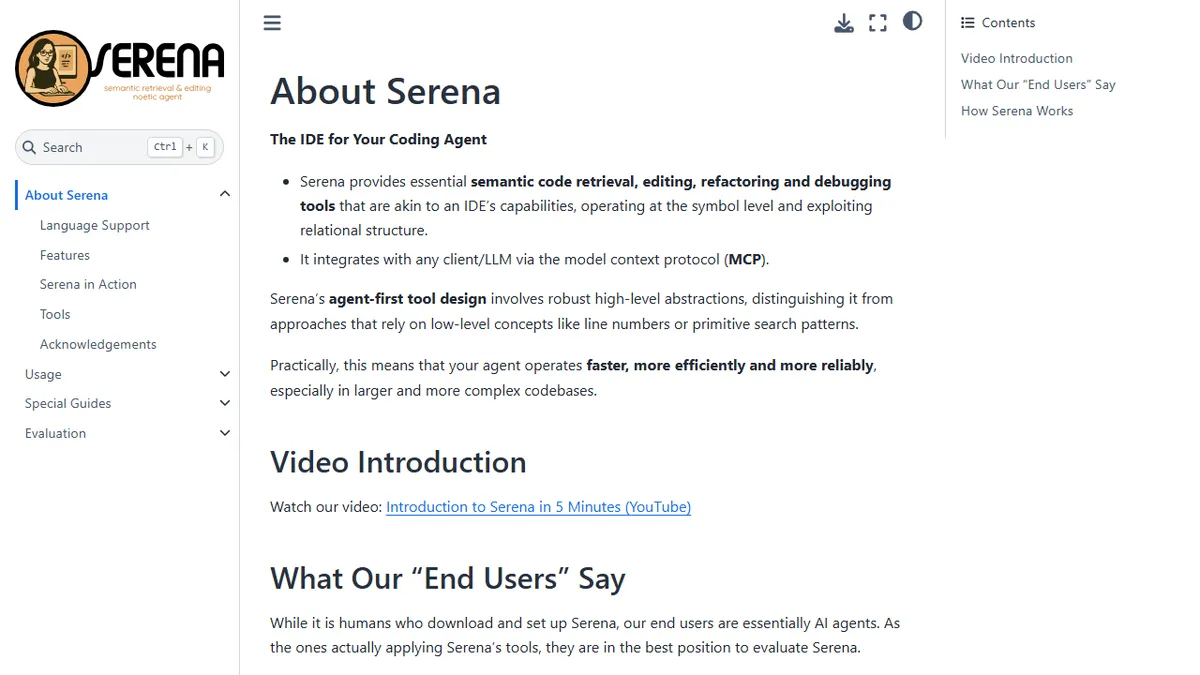Focus the Search input field

(119, 147)
